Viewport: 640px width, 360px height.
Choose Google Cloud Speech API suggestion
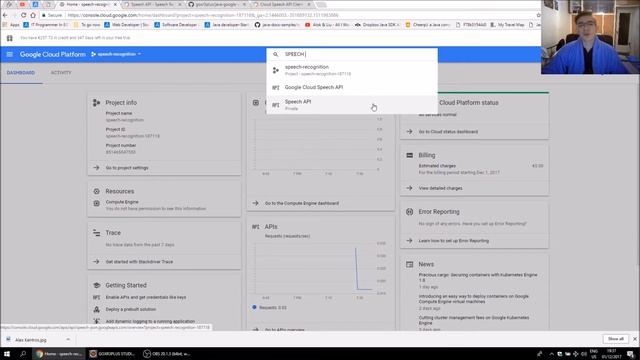pos(352,87)
